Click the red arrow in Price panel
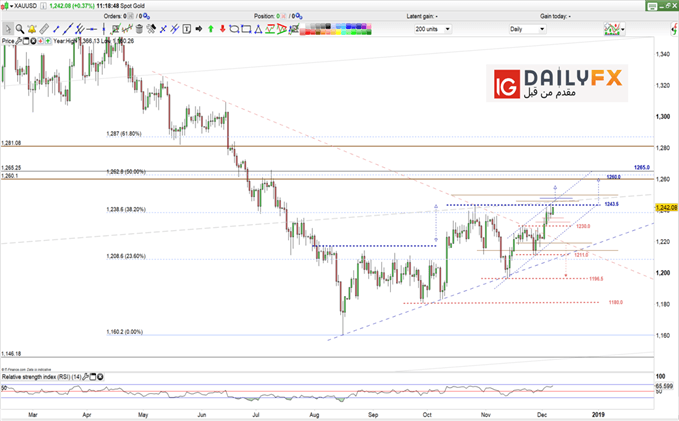The height and width of the screenshot is (421, 679). point(40,41)
